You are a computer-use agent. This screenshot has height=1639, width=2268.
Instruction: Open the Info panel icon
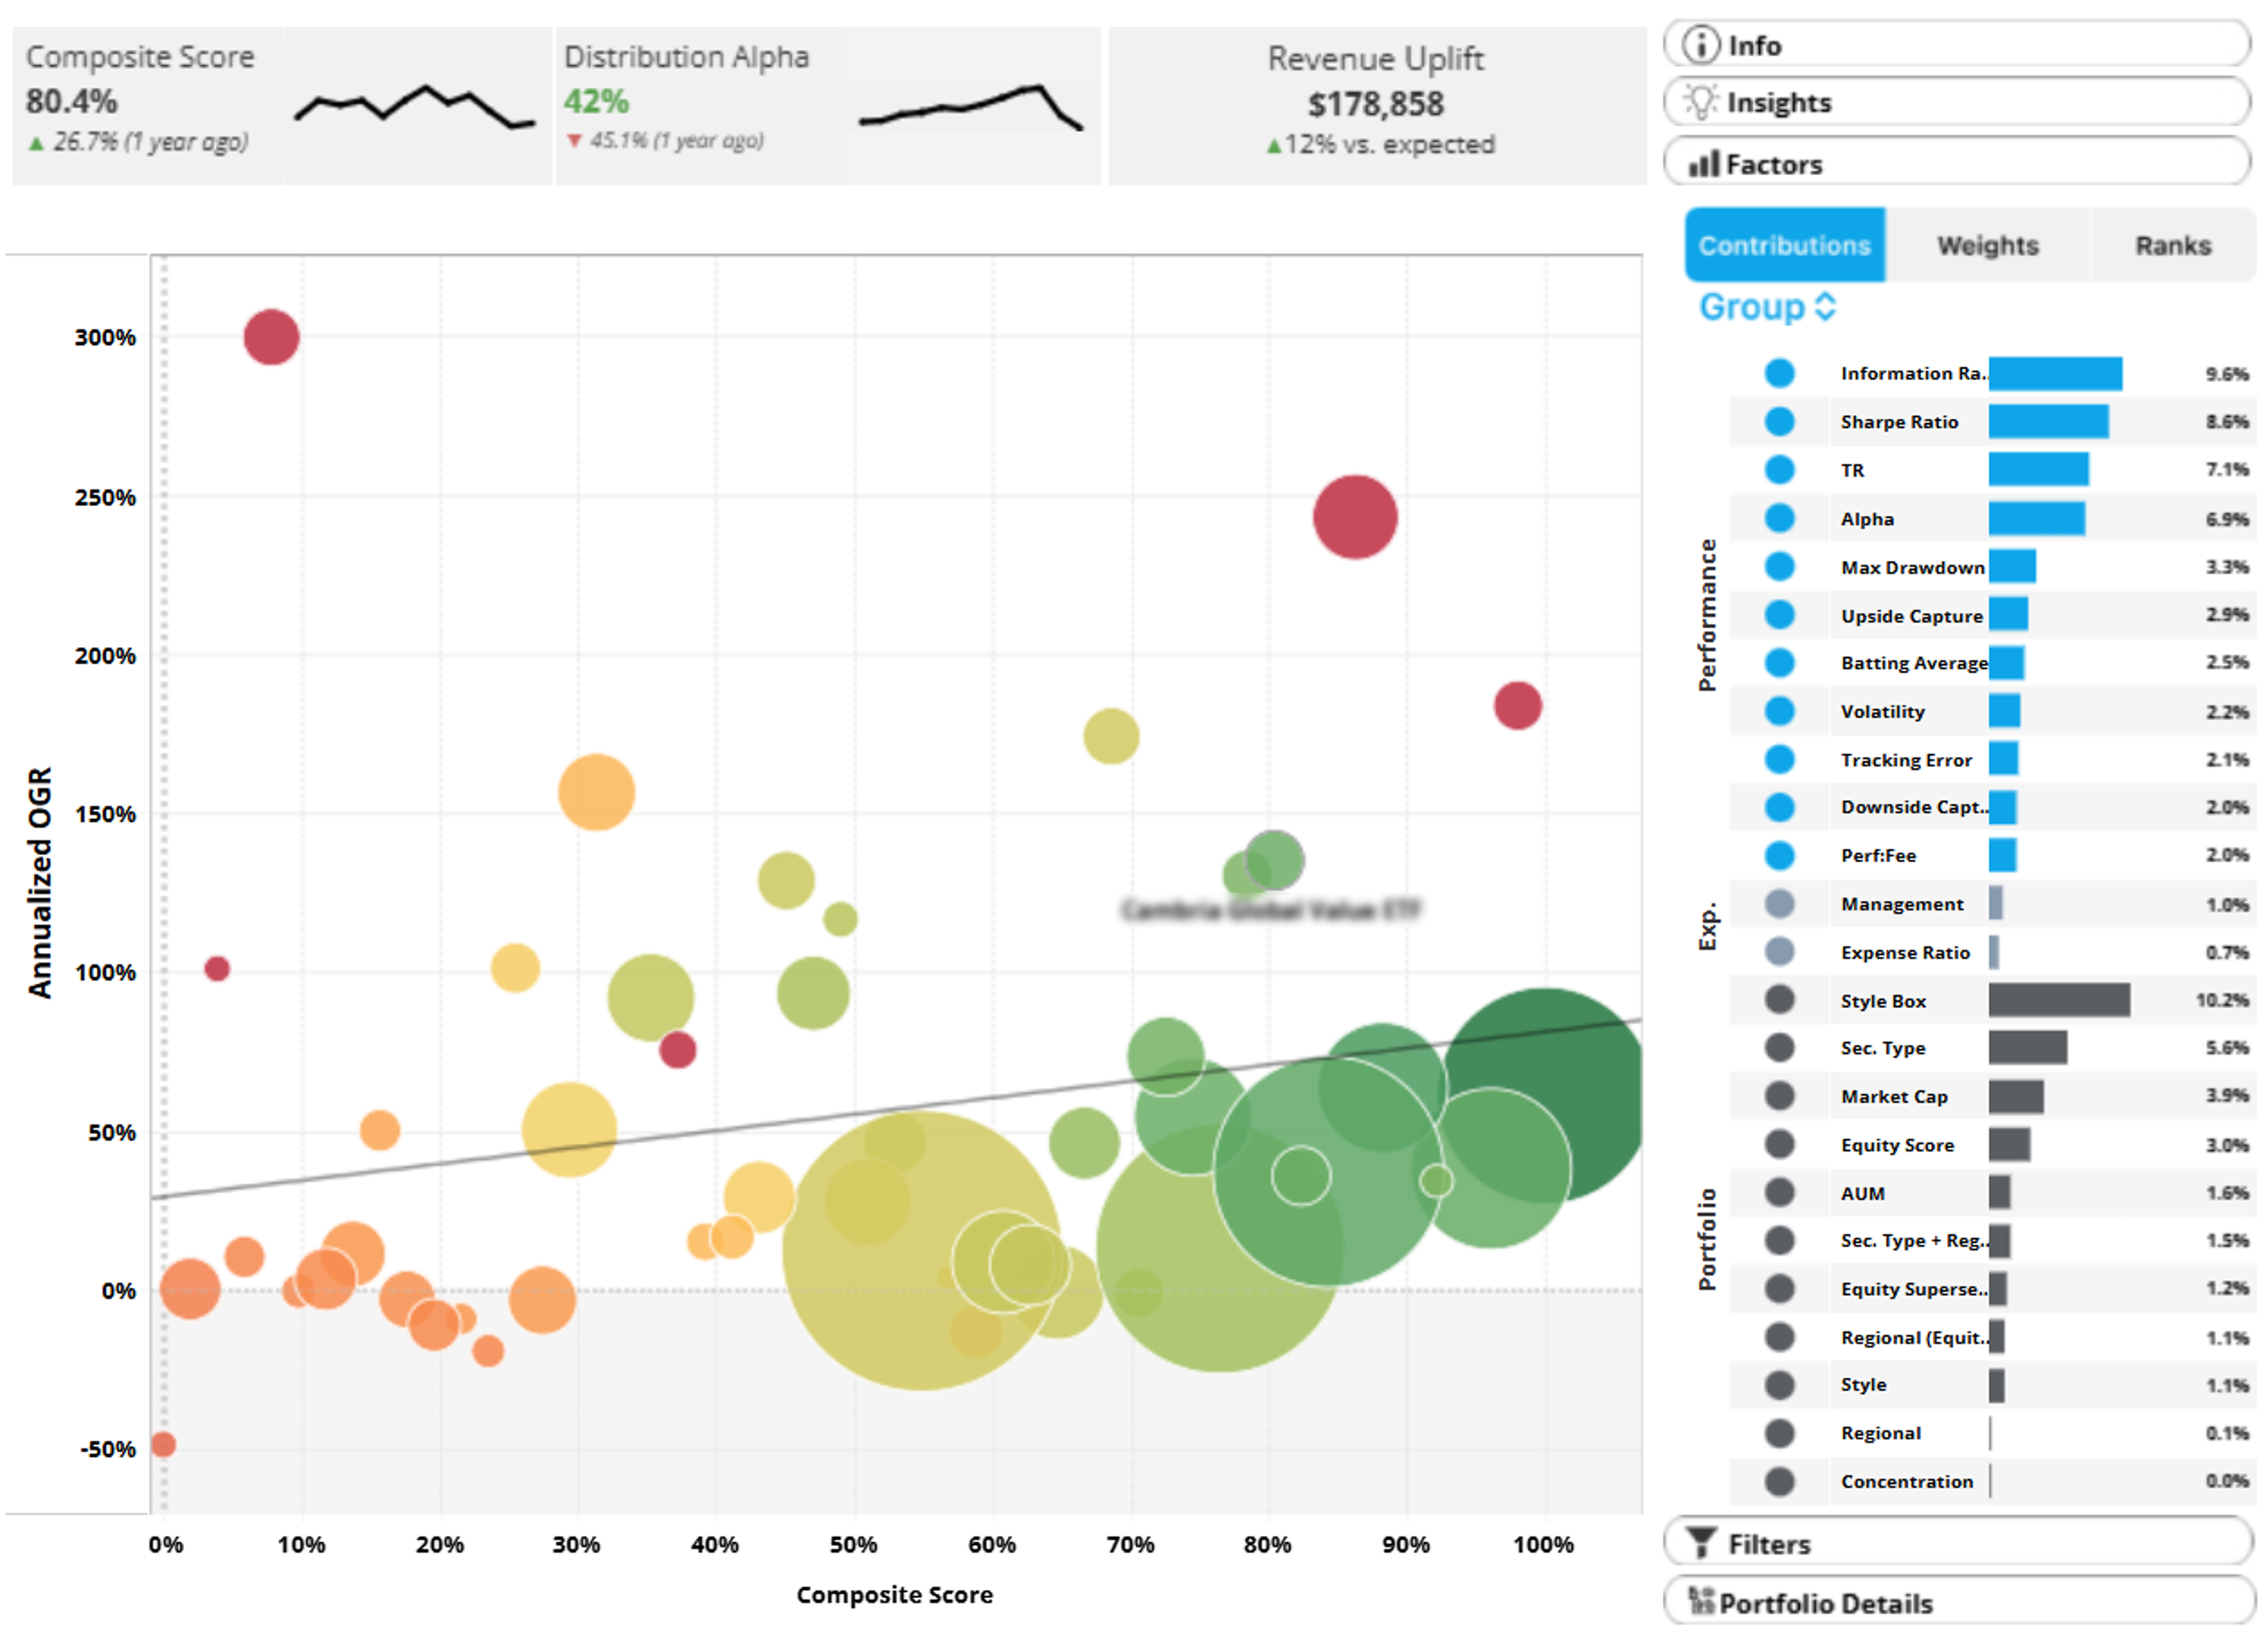(1700, 45)
